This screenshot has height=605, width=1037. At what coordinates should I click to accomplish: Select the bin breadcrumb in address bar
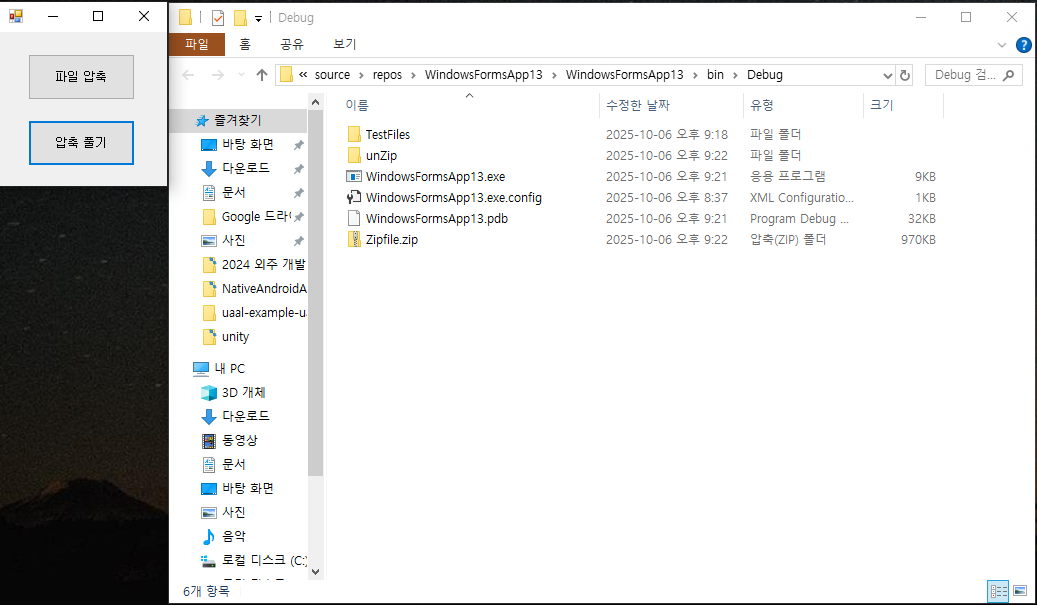click(715, 75)
